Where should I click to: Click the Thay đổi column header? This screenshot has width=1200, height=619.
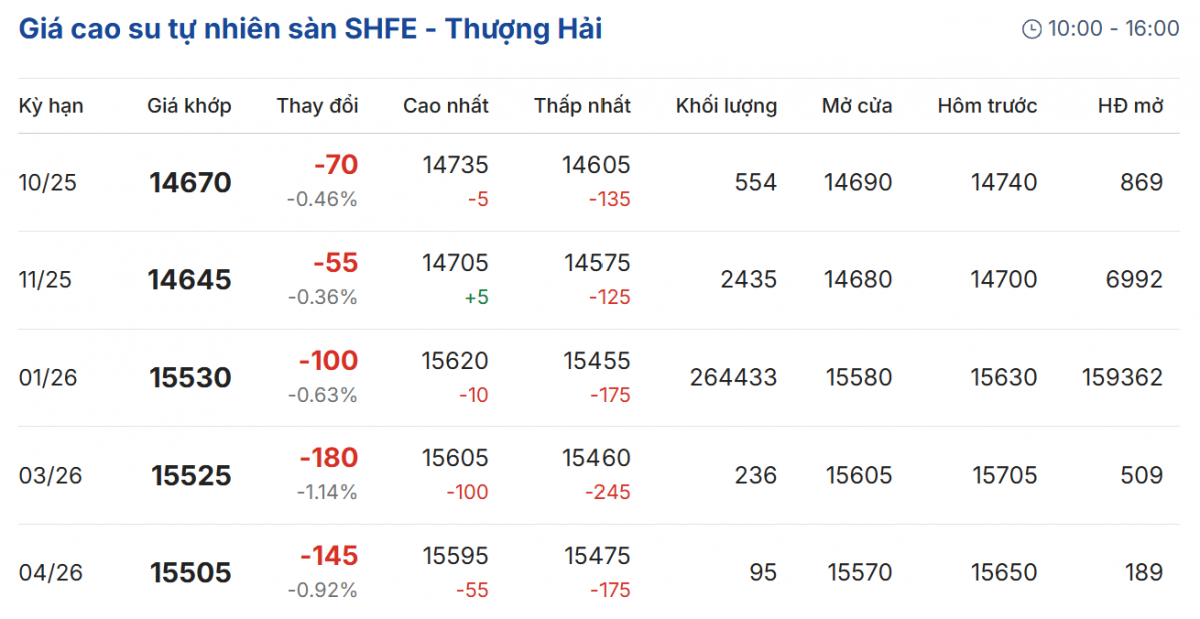tap(317, 106)
